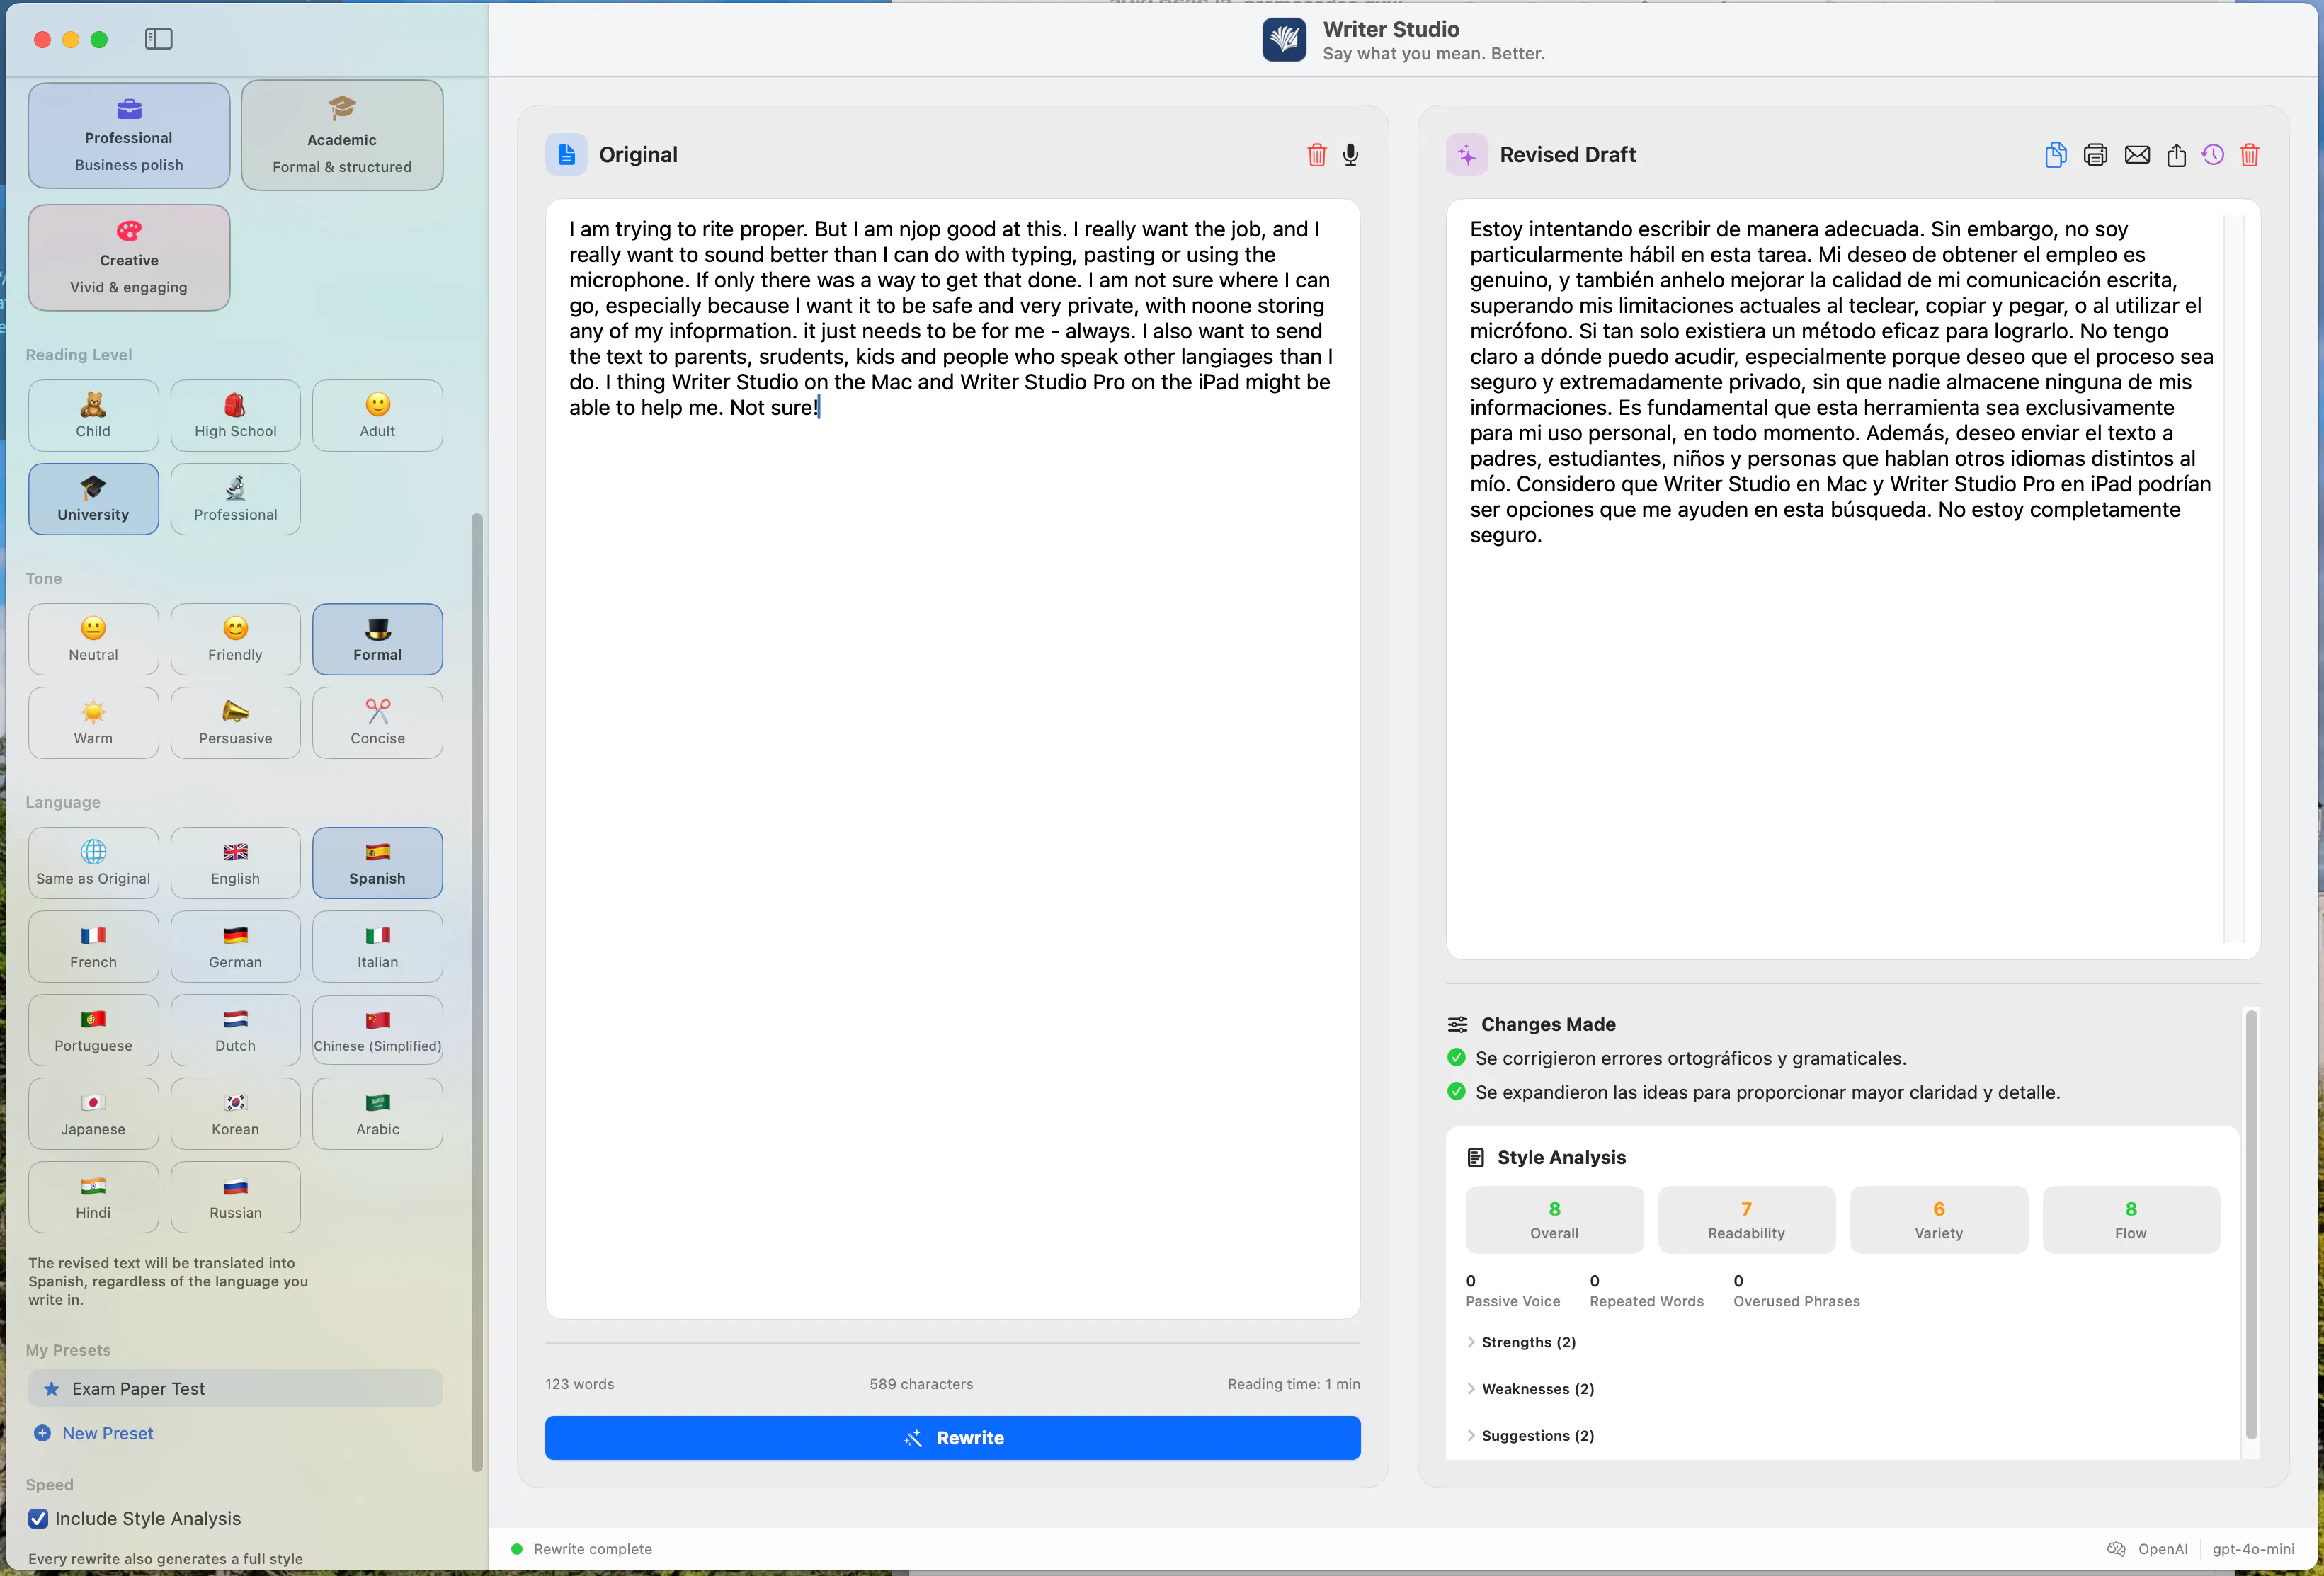Start dictation with the microphone icon
The height and width of the screenshot is (1576, 2324).
tap(1350, 155)
